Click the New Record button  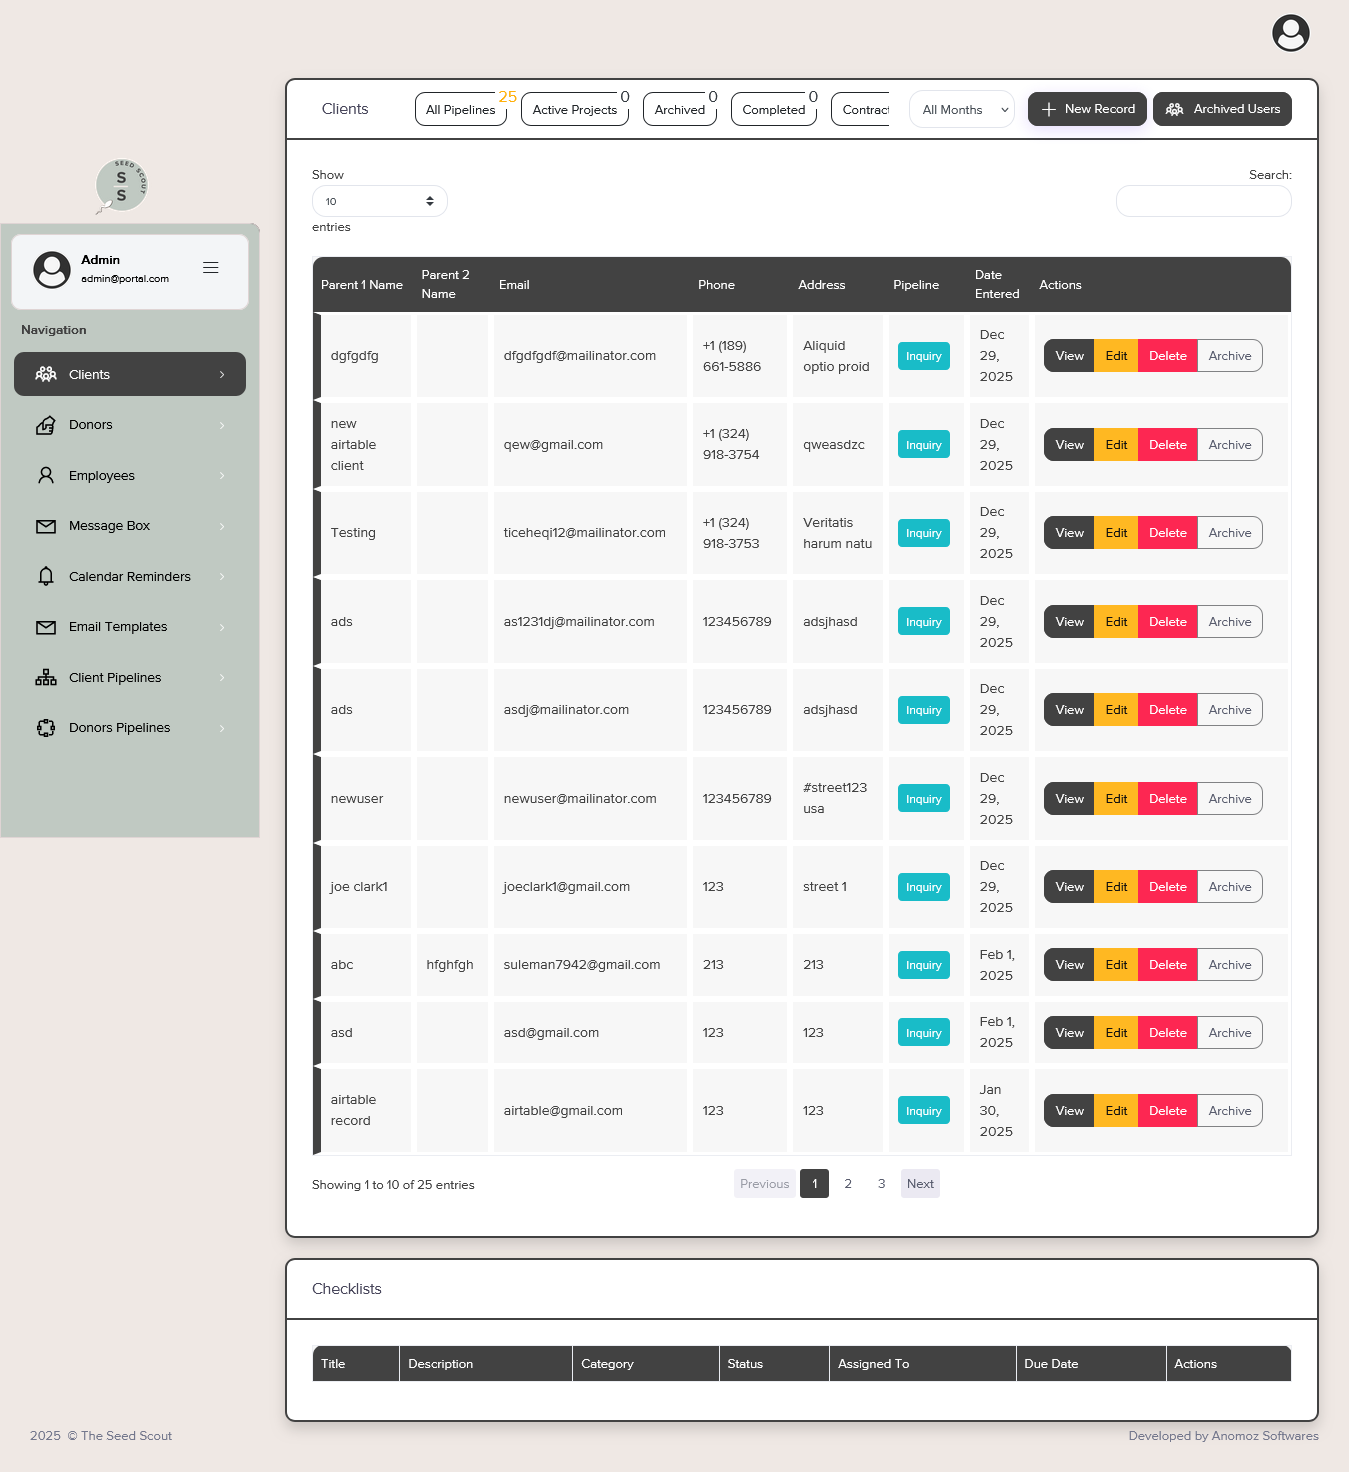pyautogui.click(x=1087, y=109)
